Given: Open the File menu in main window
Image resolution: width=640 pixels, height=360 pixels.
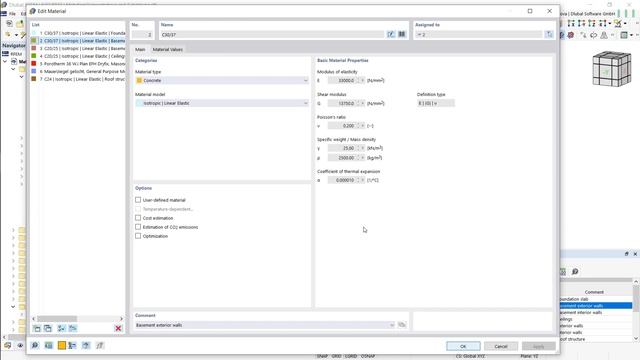Looking at the screenshot, I should click(12, 13).
